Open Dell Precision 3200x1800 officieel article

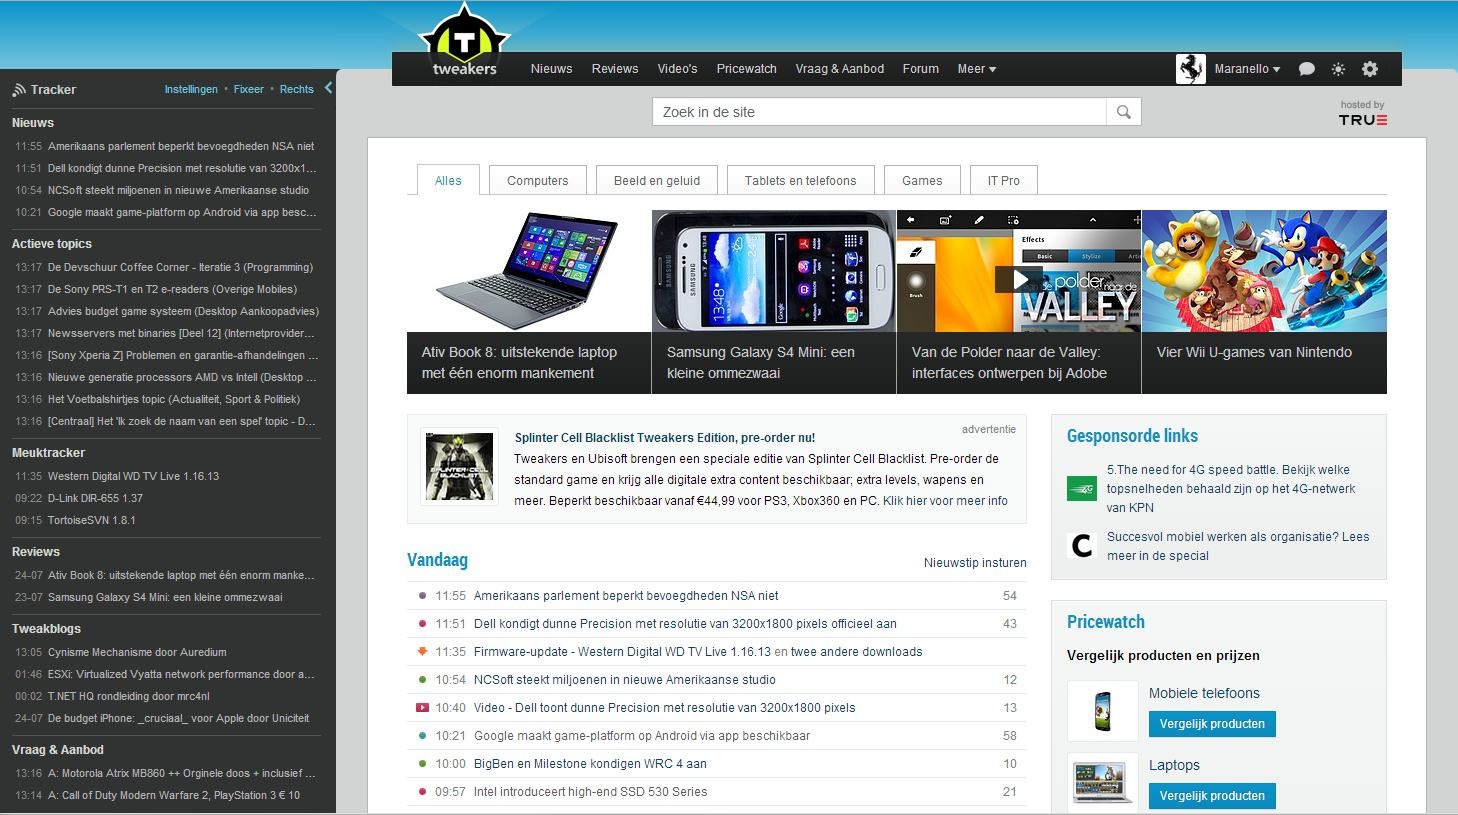(x=685, y=624)
